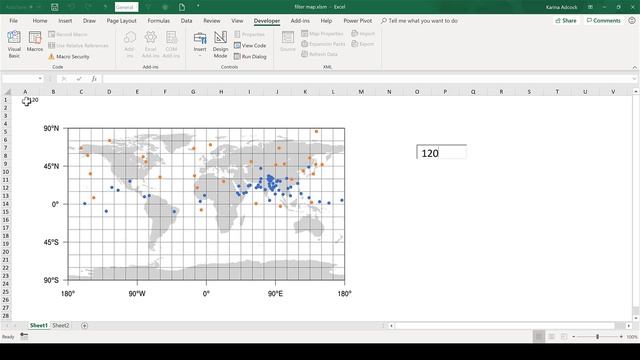Image resolution: width=640 pixels, height=360 pixels.
Task: Add a new sheet
Action: [x=84, y=325]
